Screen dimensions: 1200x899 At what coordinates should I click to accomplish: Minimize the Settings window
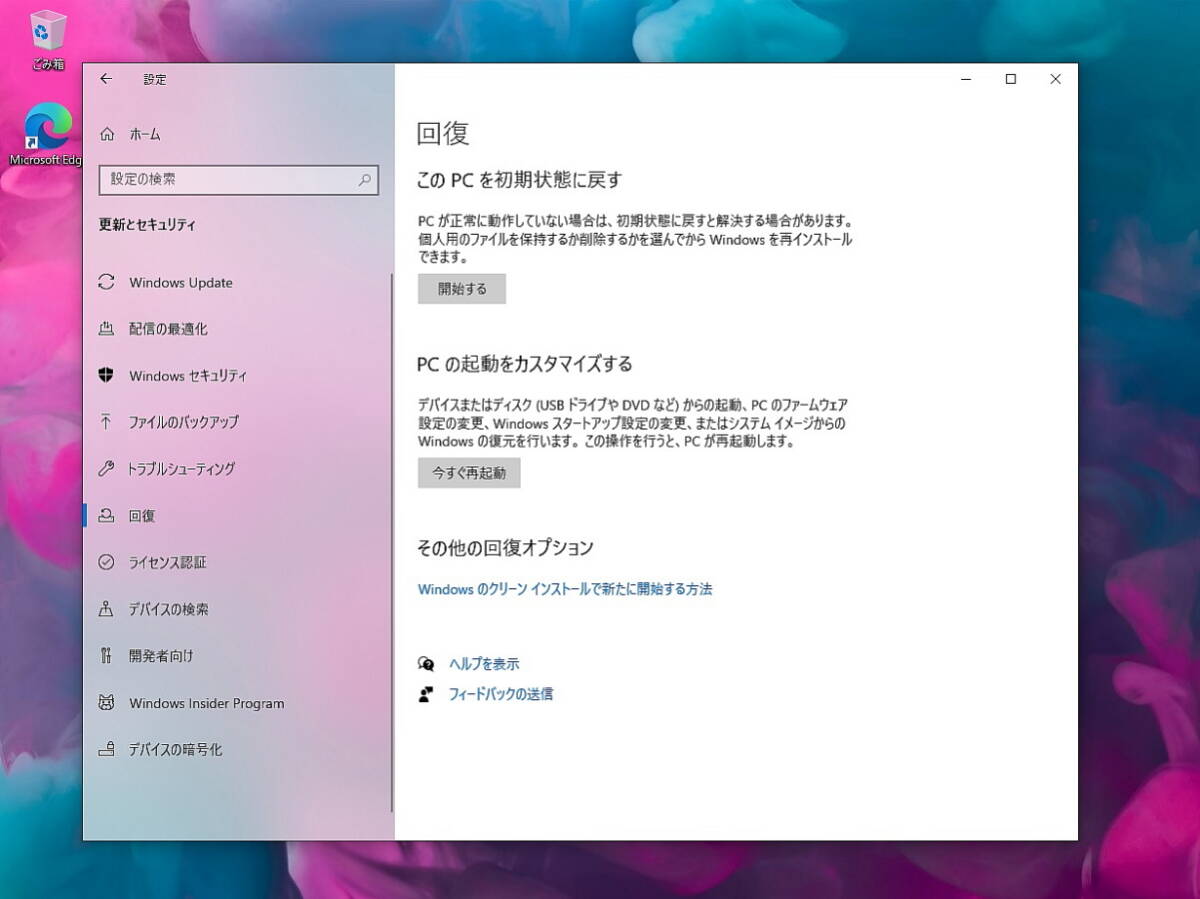point(966,79)
